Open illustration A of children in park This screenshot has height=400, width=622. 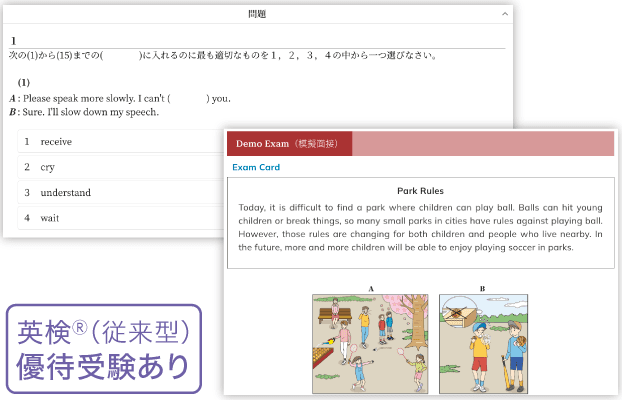pyautogui.click(x=370, y=342)
